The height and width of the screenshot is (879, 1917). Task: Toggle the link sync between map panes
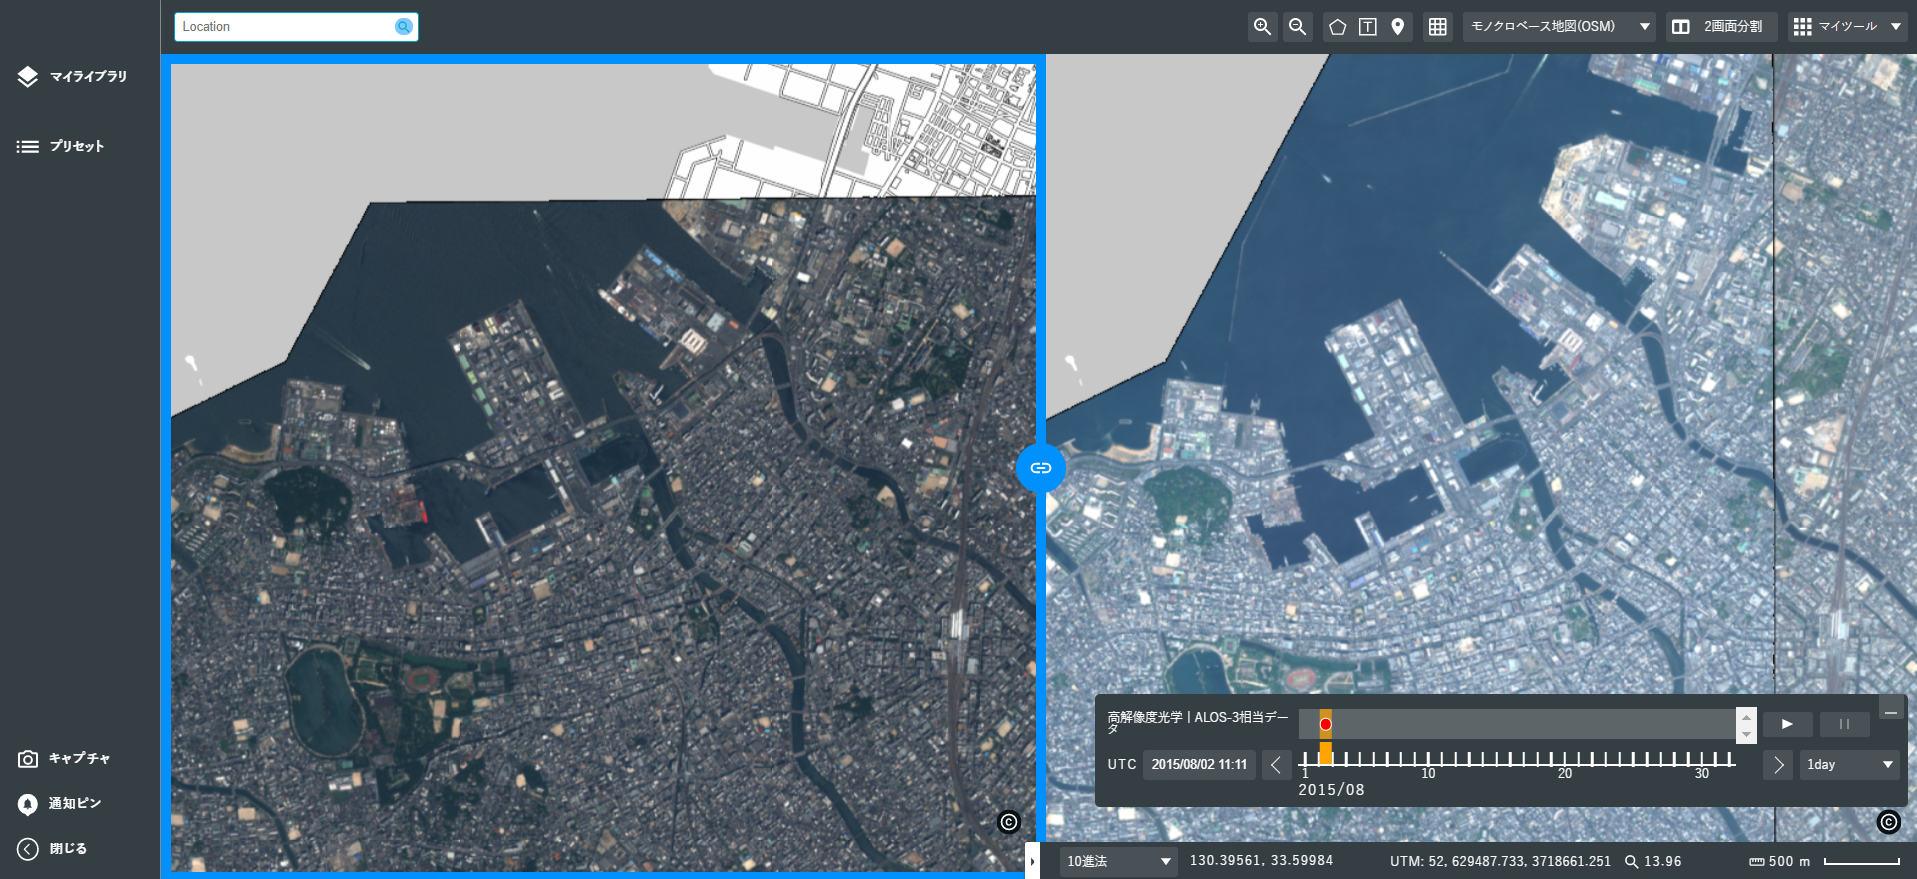click(1041, 468)
